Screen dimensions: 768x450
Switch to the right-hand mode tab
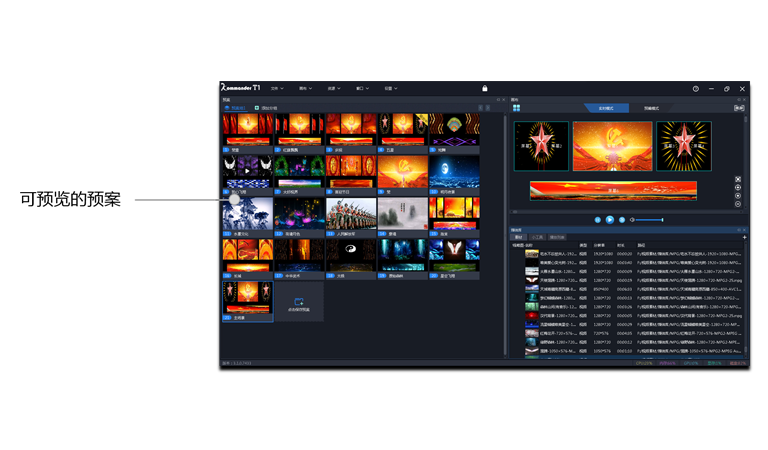[x=651, y=108]
